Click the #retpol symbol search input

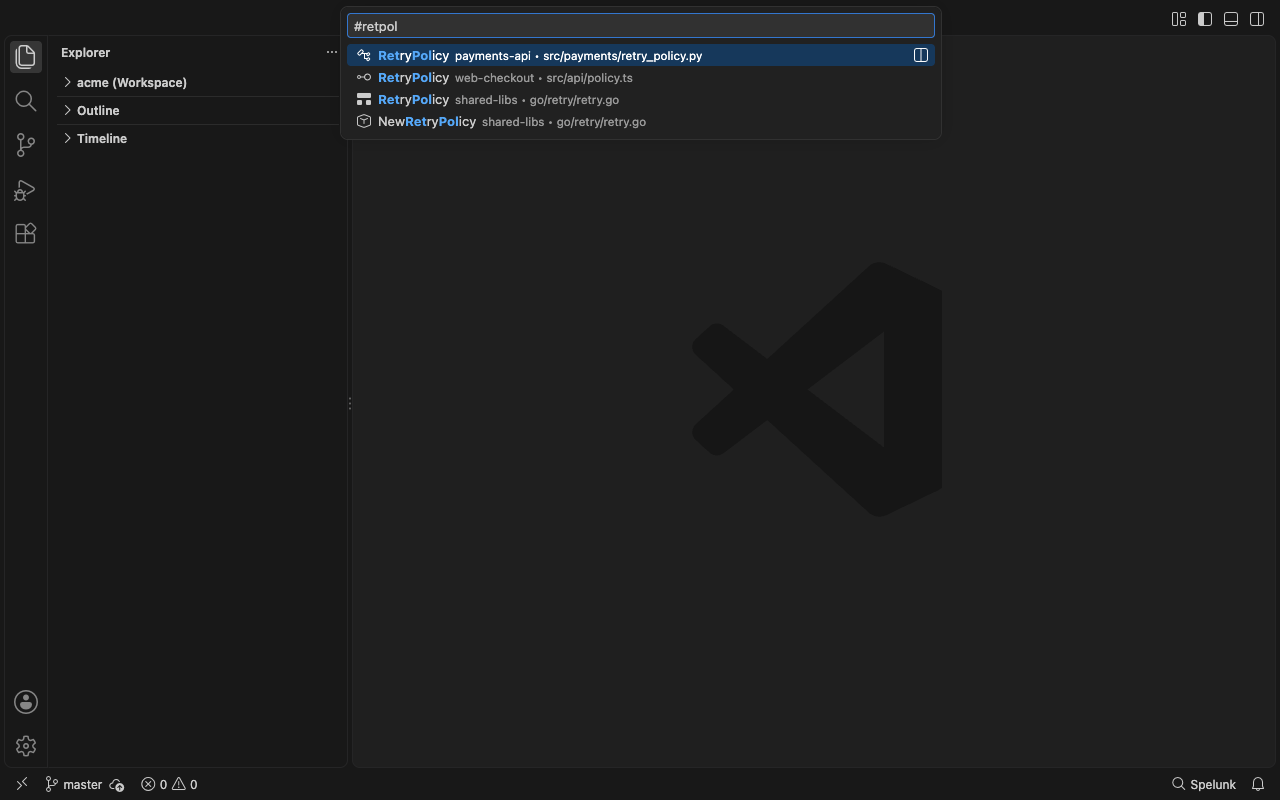640,26
